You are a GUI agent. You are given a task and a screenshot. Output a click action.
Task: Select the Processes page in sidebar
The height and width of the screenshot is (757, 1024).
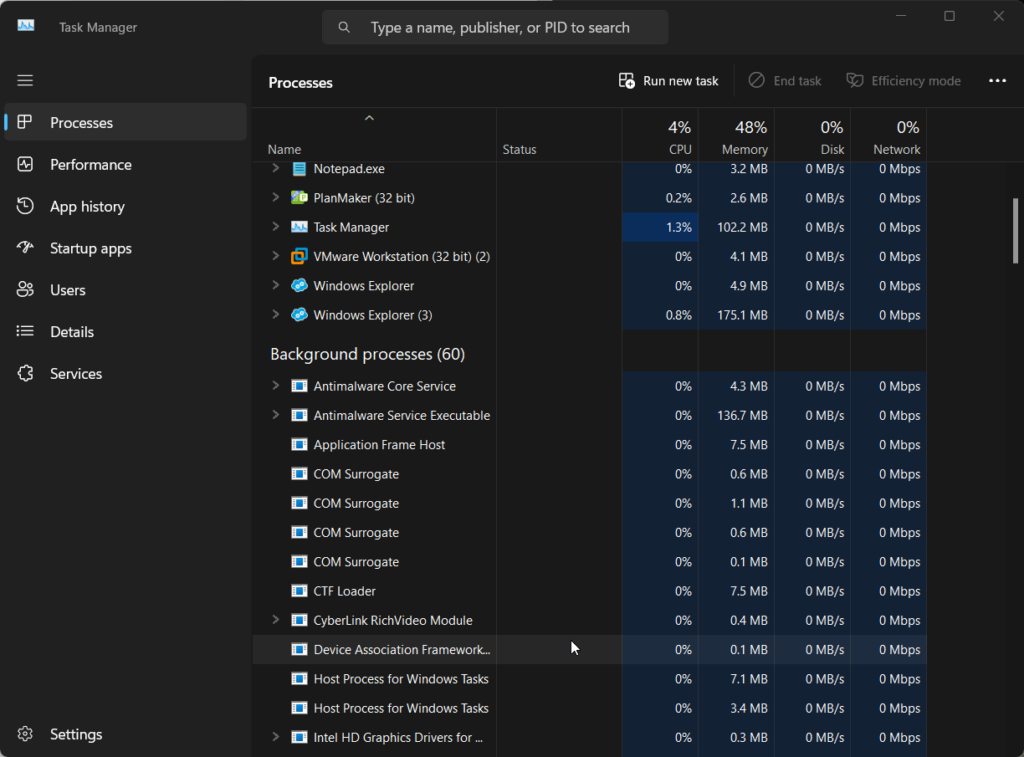82,123
